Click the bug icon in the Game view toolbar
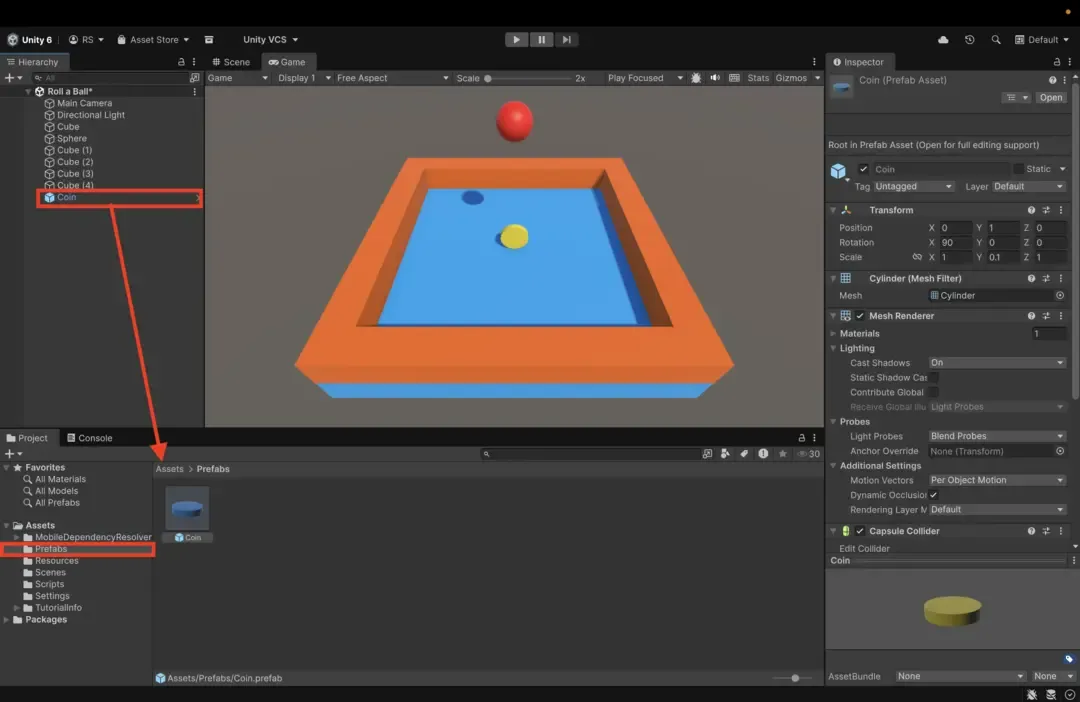Image resolution: width=1080 pixels, height=702 pixels. pyautogui.click(x=696, y=78)
